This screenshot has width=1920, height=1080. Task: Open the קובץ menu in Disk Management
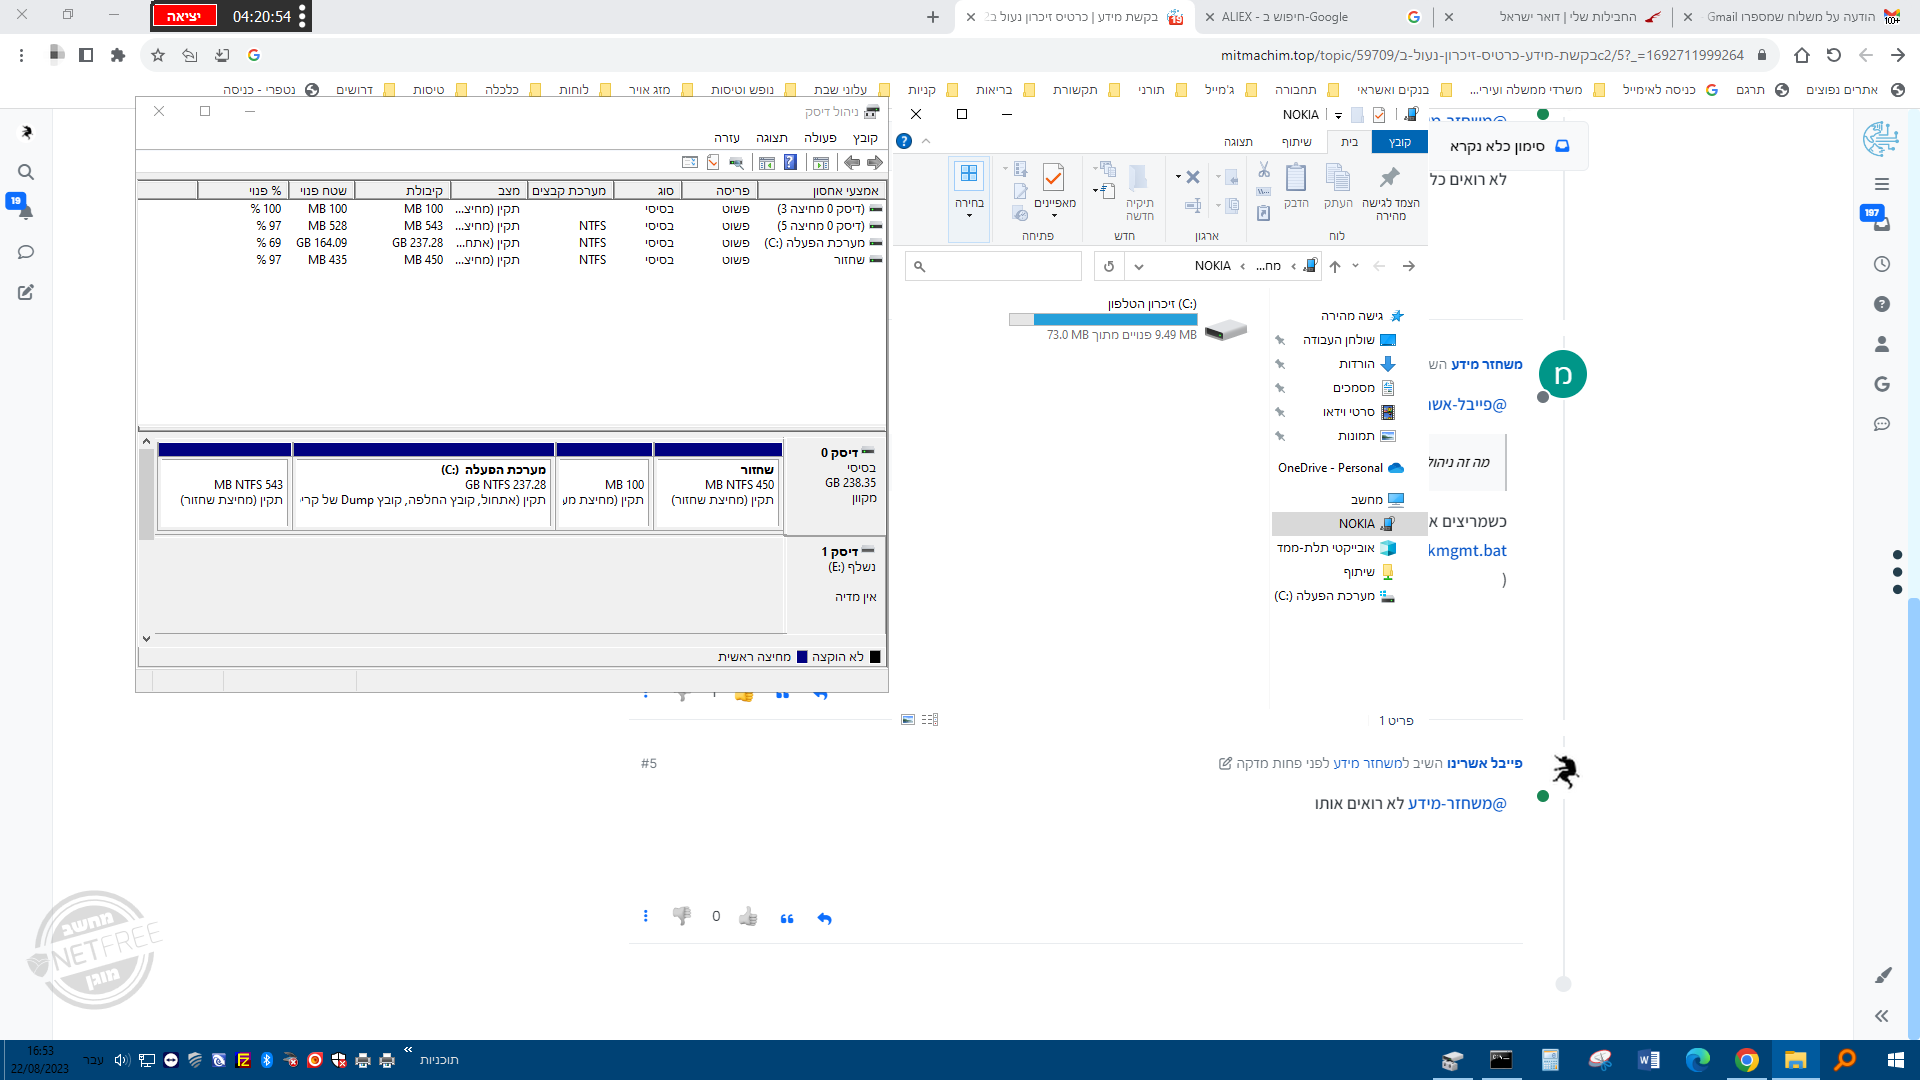(865, 138)
